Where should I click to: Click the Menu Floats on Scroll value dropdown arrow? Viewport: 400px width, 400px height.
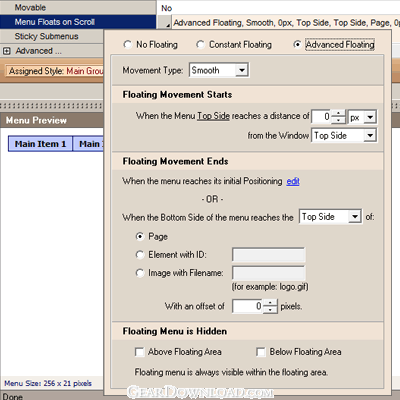click(165, 23)
